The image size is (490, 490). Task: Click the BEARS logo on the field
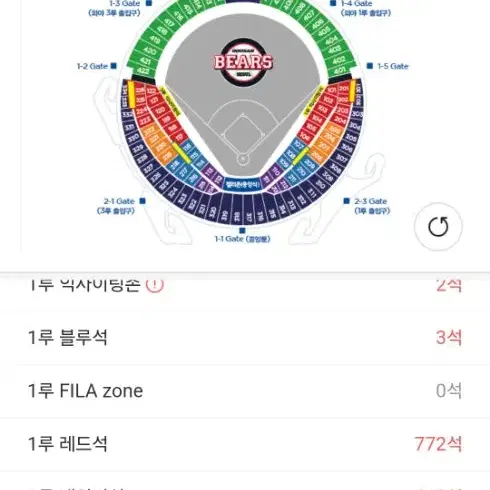pyautogui.click(x=243, y=62)
